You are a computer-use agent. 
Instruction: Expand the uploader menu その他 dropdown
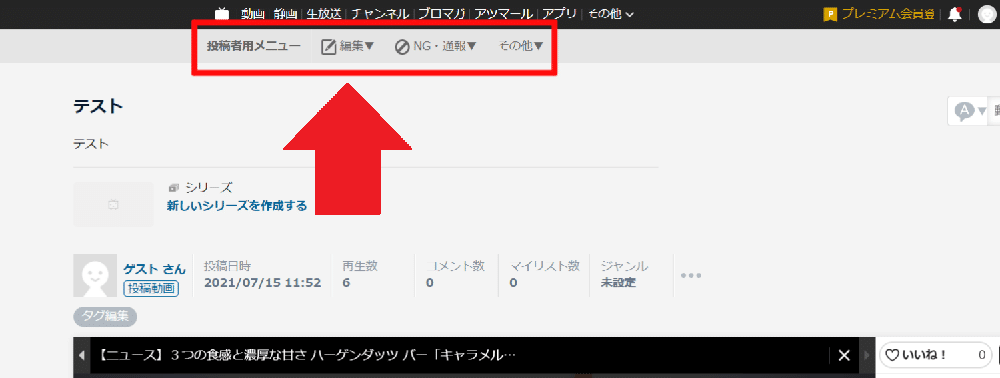[x=520, y=47]
